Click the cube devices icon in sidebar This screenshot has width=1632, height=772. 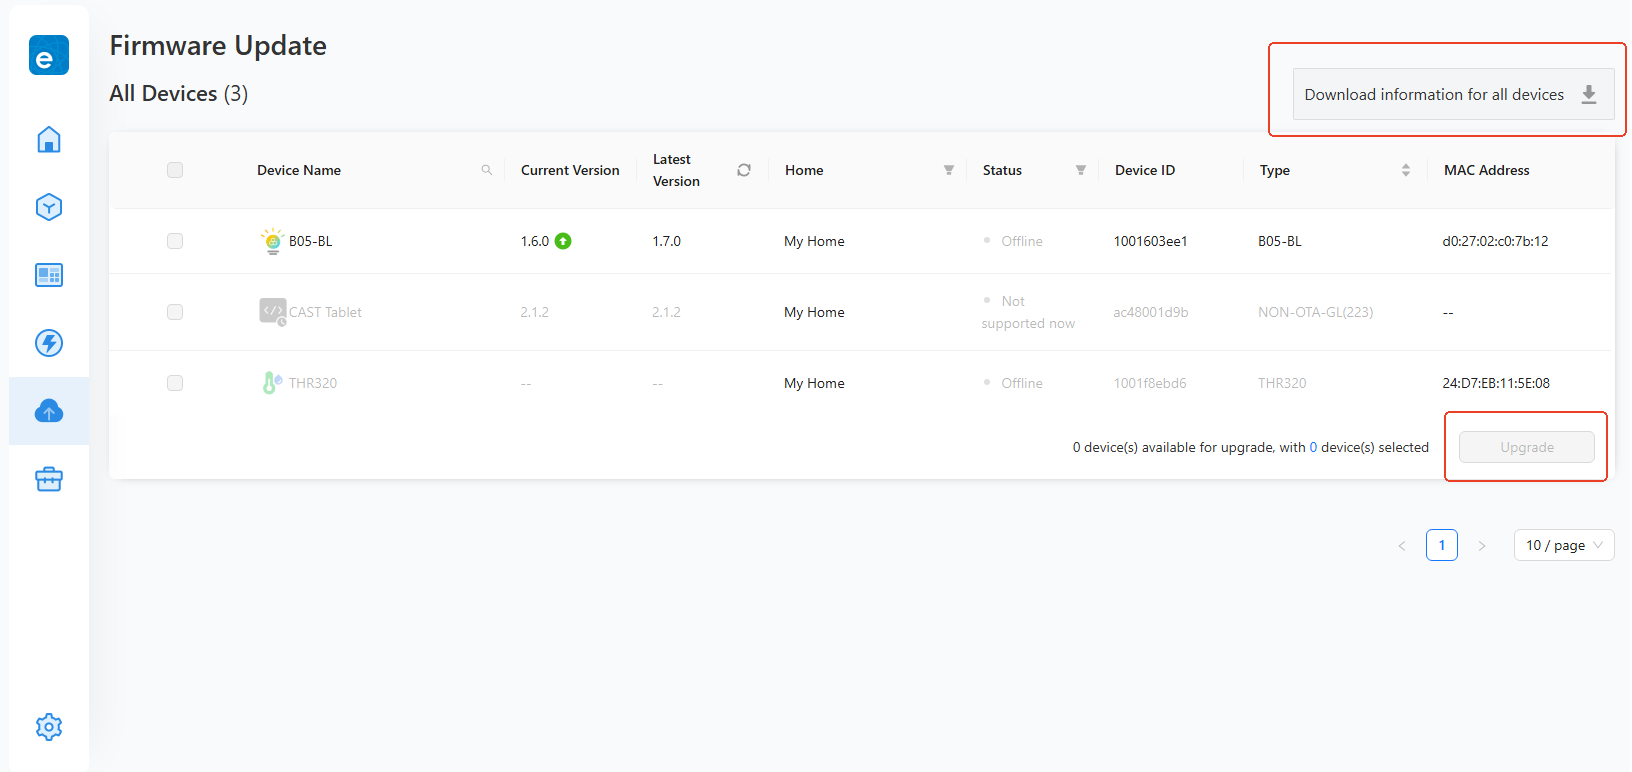48,207
